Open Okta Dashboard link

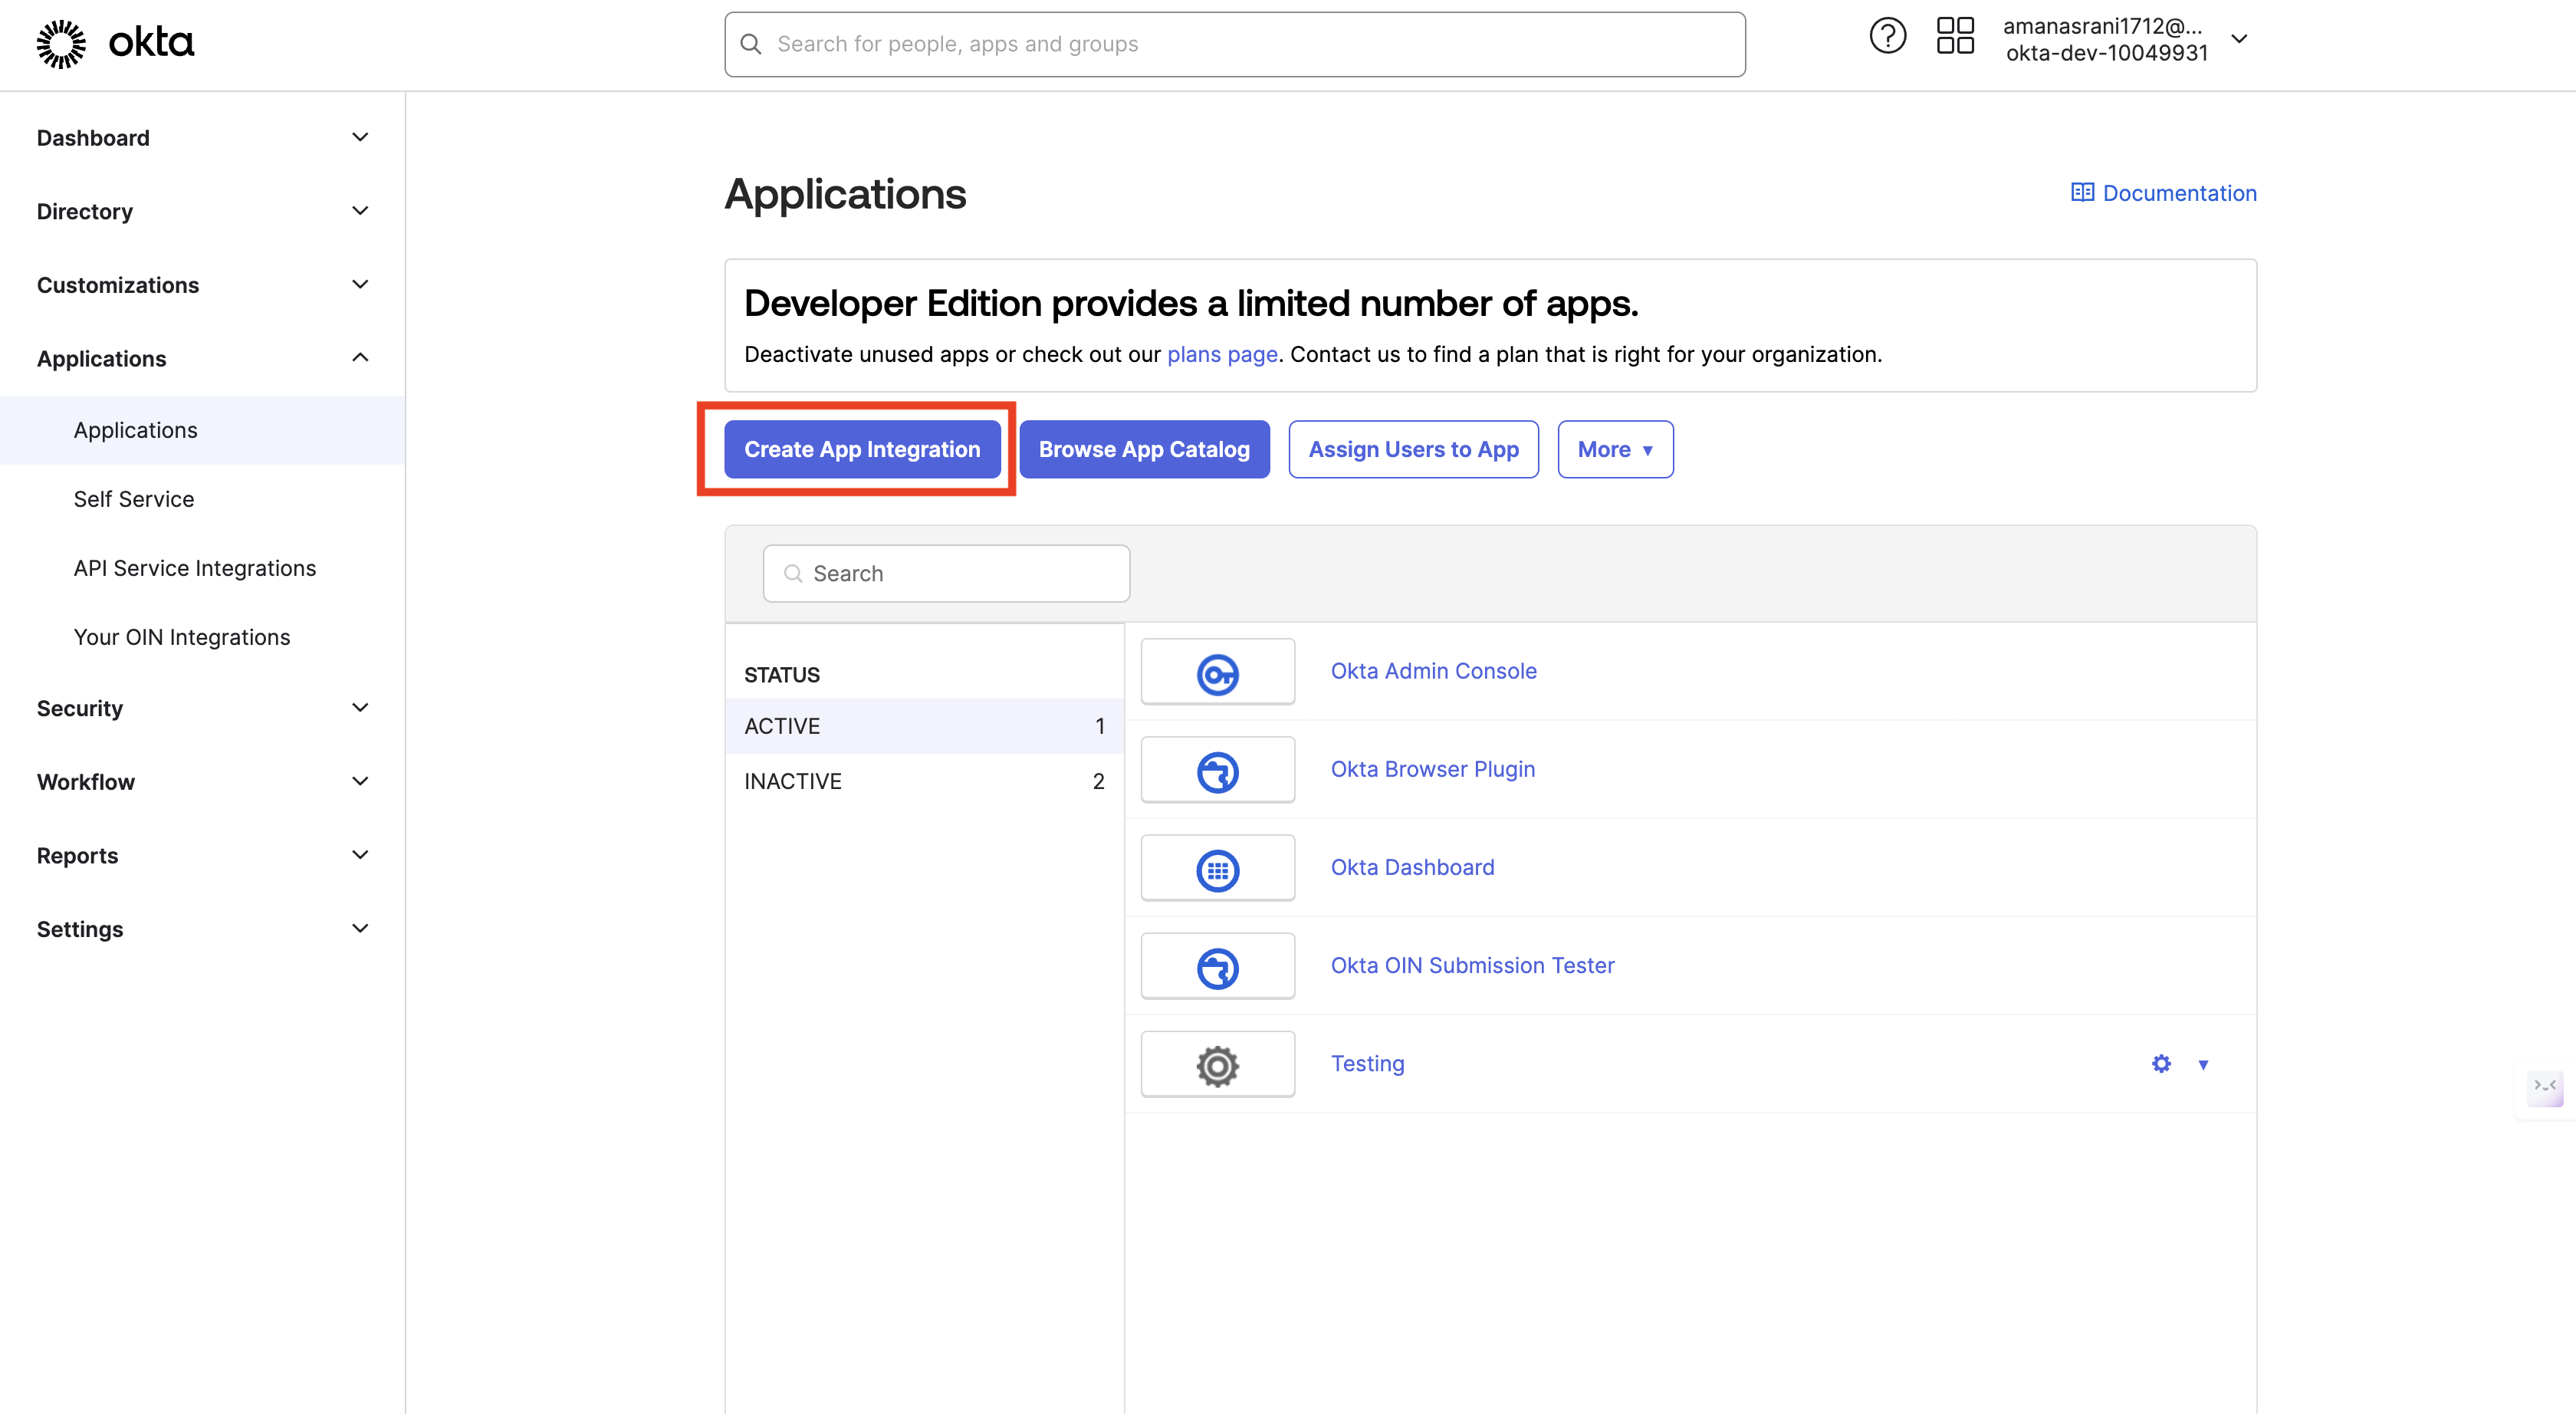1412,867
